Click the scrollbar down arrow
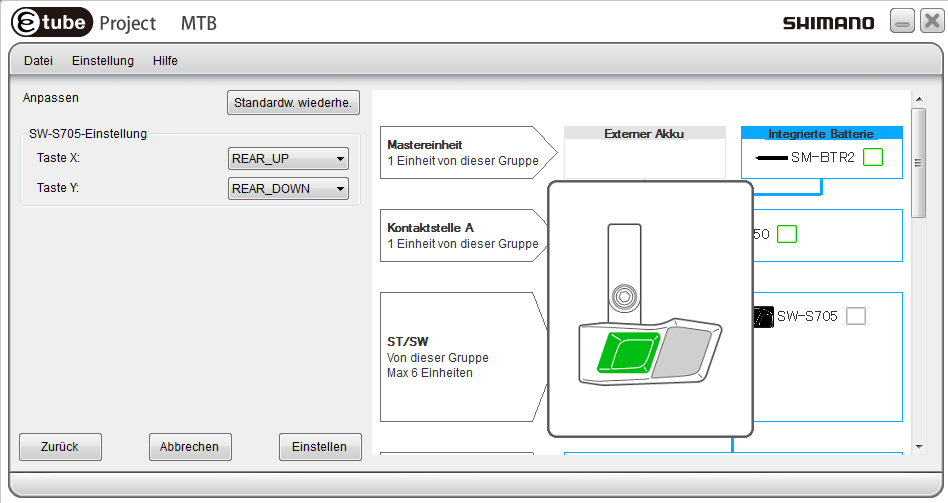This screenshot has width=948, height=503. 919,446
